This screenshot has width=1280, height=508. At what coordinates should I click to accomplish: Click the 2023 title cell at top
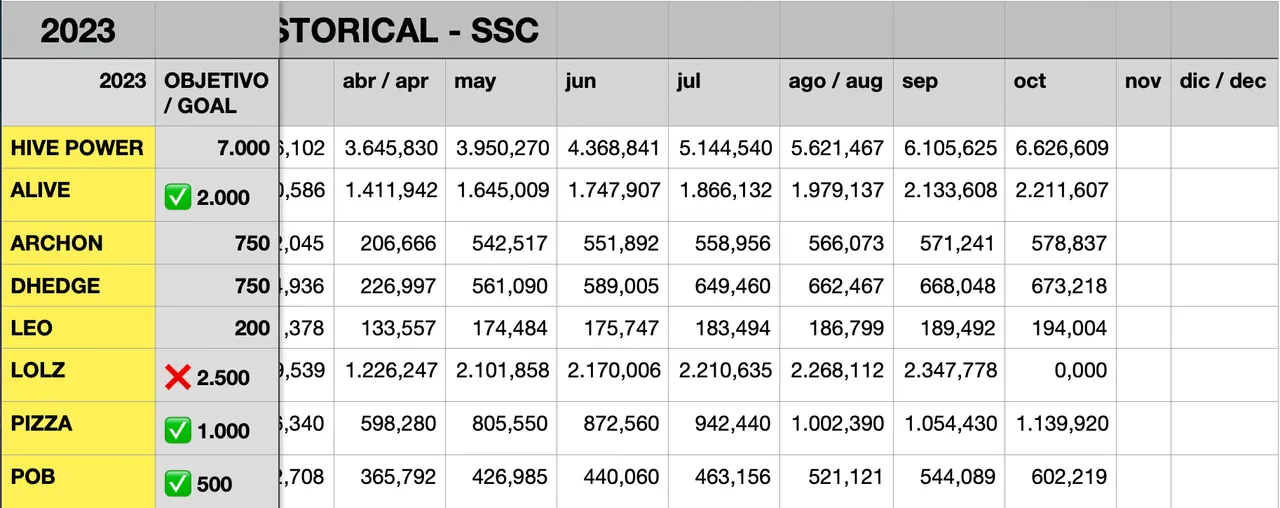78,31
